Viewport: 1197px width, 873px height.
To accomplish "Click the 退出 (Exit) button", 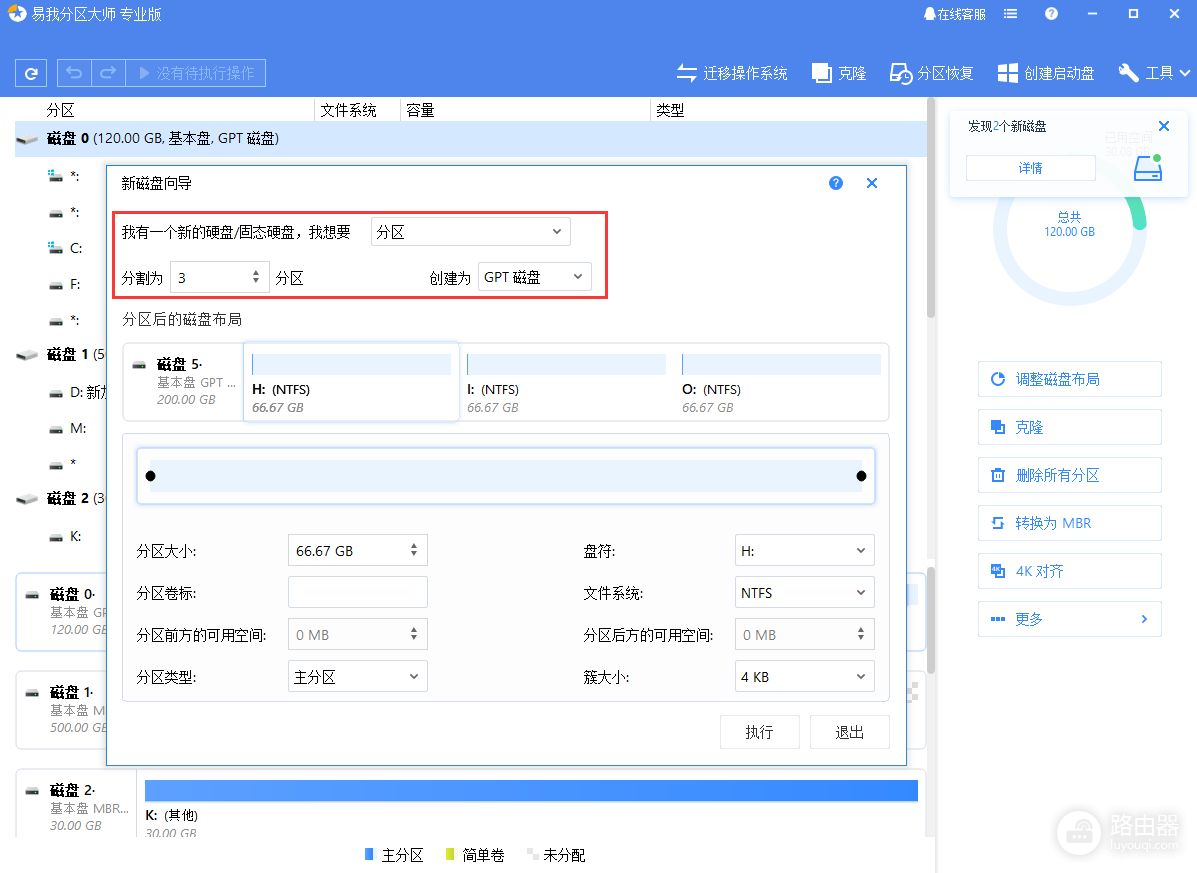I will coord(849,732).
